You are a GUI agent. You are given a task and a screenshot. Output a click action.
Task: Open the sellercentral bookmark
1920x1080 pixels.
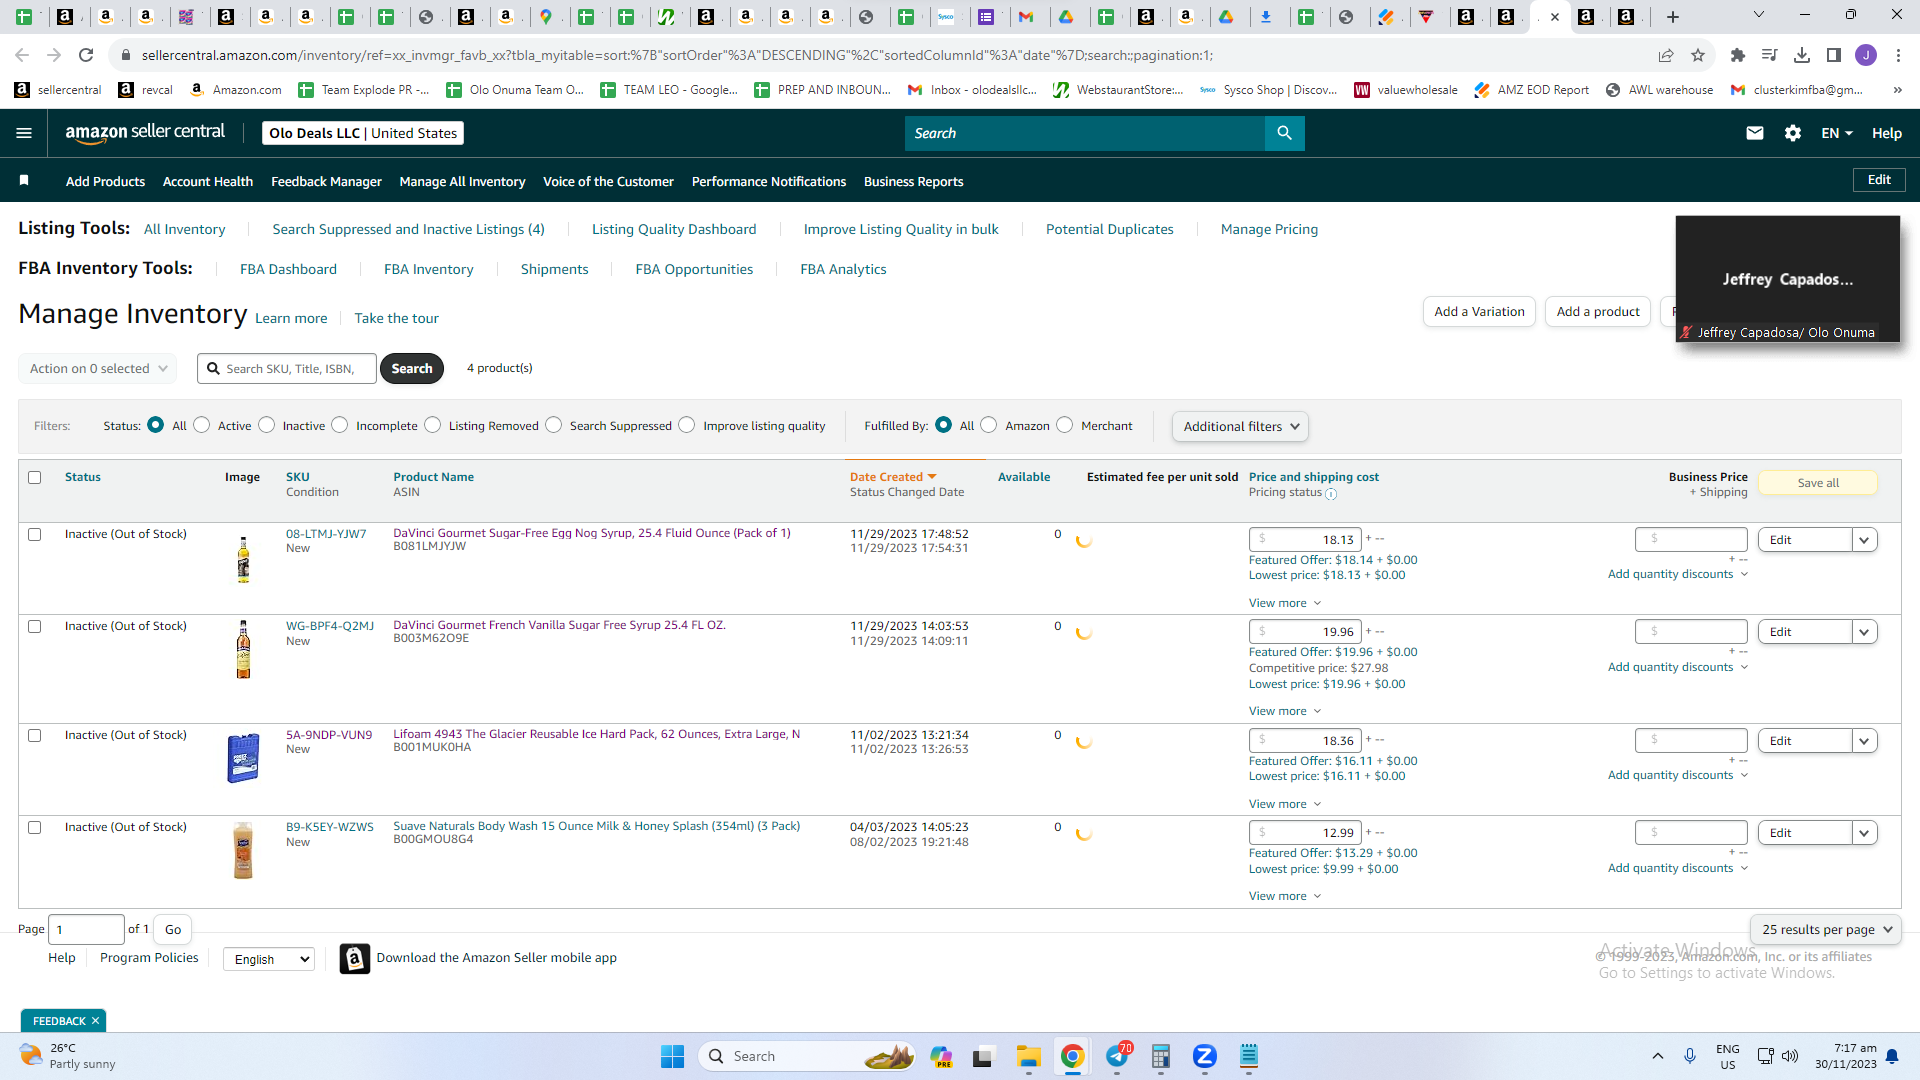click(x=59, y=90)
